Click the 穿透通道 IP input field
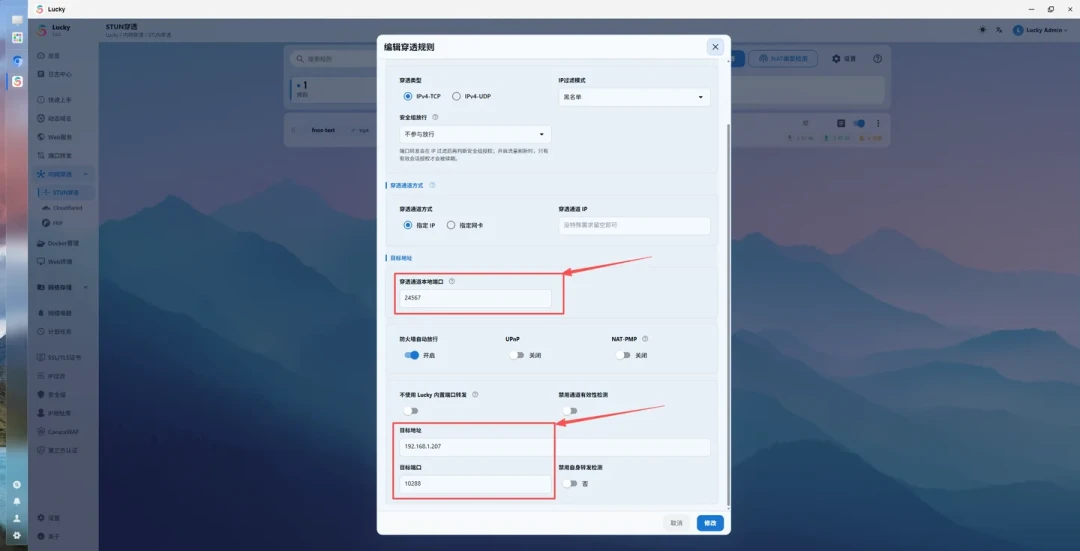Screen dimensions: 1080x551 pos(634,225)
